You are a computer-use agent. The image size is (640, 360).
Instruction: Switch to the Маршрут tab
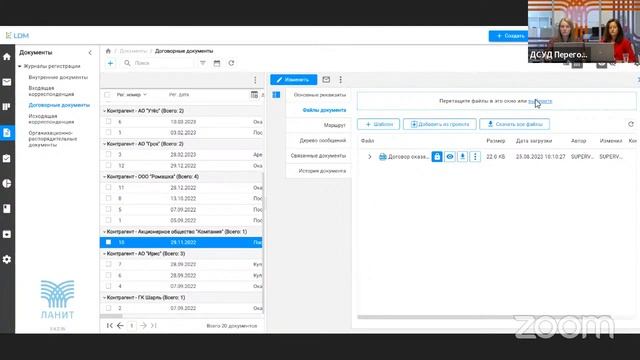(335, 125)
